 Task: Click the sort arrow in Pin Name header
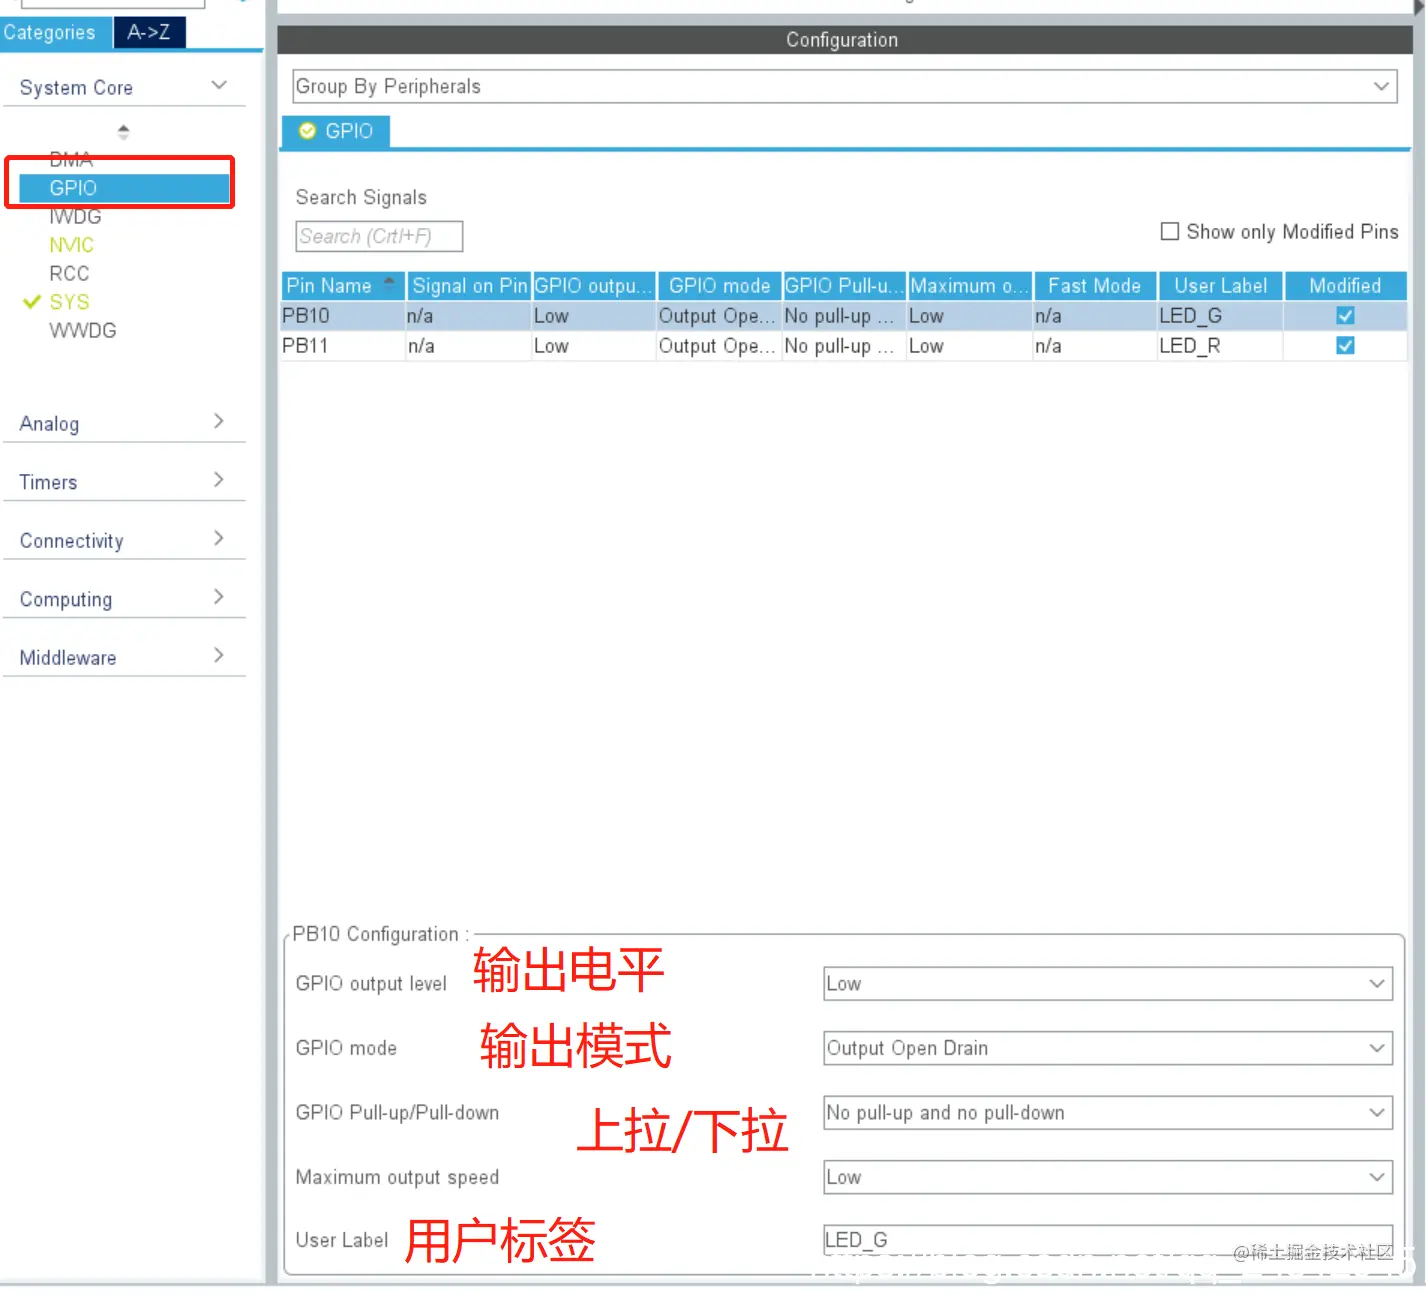point(389,283)
